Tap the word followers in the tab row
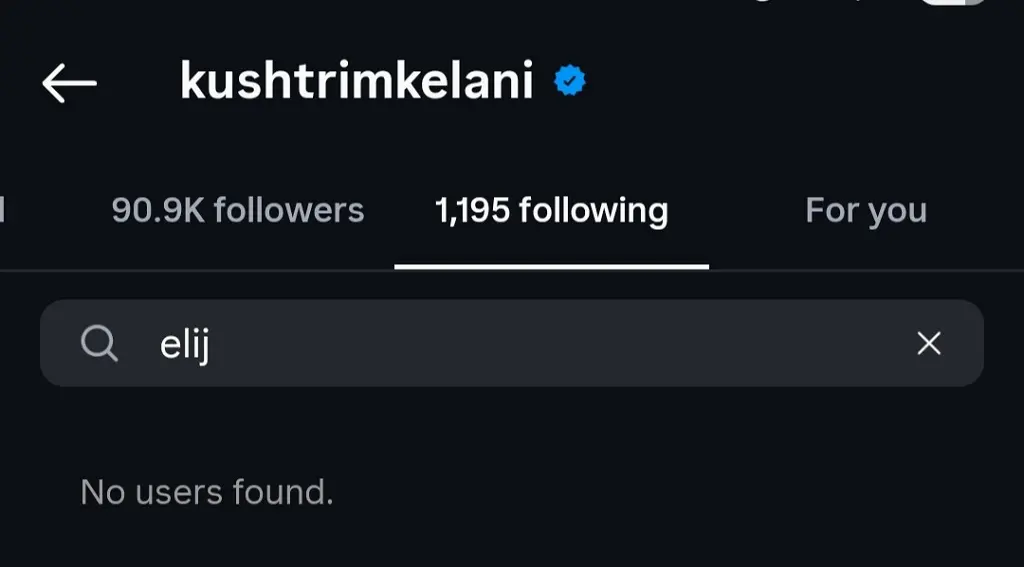This screenshot has width=1024, height=567. click(x=289, y=210)
